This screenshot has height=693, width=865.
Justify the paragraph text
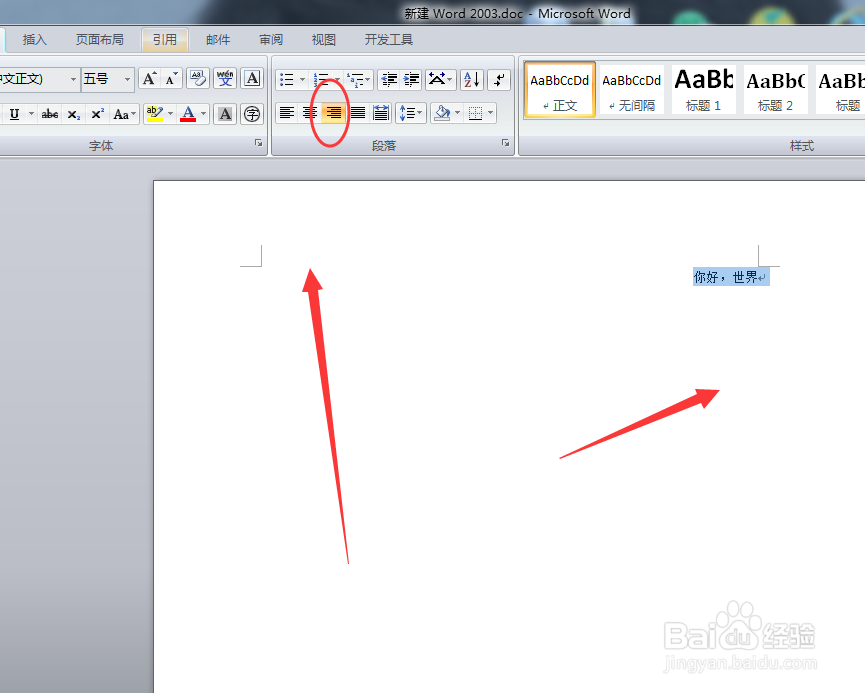tap(357, 113)
